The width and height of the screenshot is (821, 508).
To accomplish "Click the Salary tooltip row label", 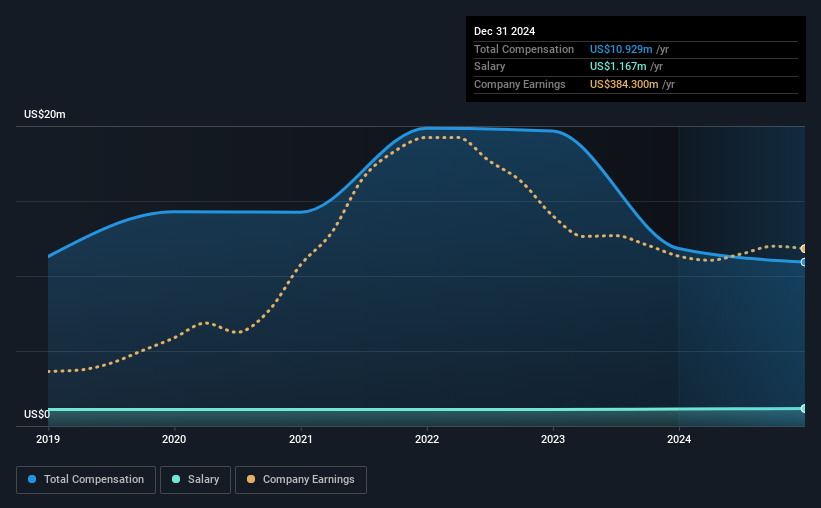I will pos(490,67).
